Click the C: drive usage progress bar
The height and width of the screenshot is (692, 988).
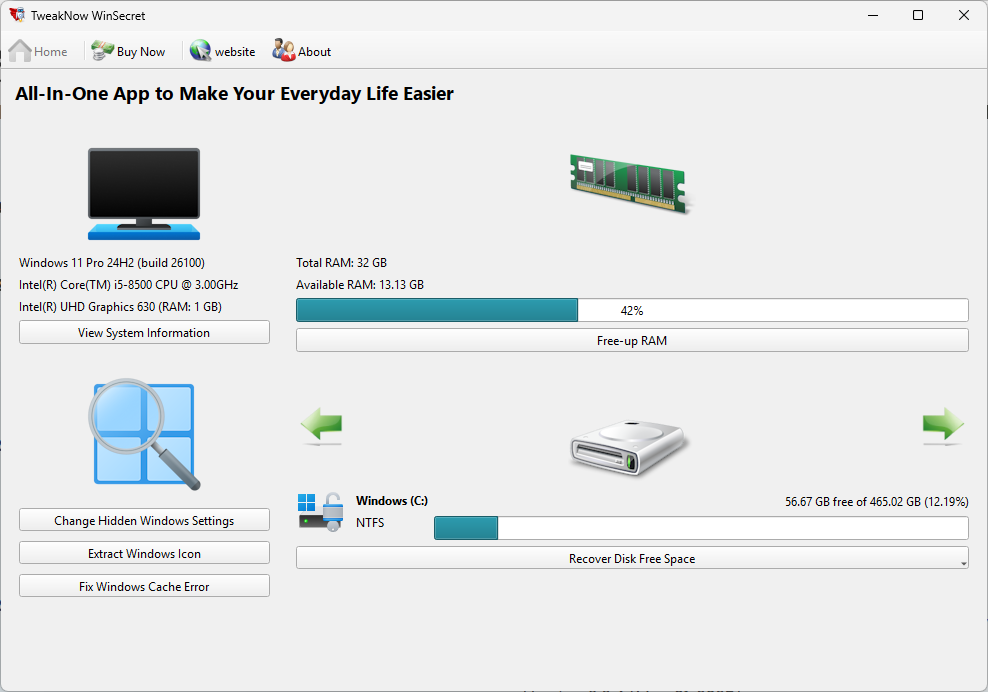pyautogui.click(x=701, y=528)
